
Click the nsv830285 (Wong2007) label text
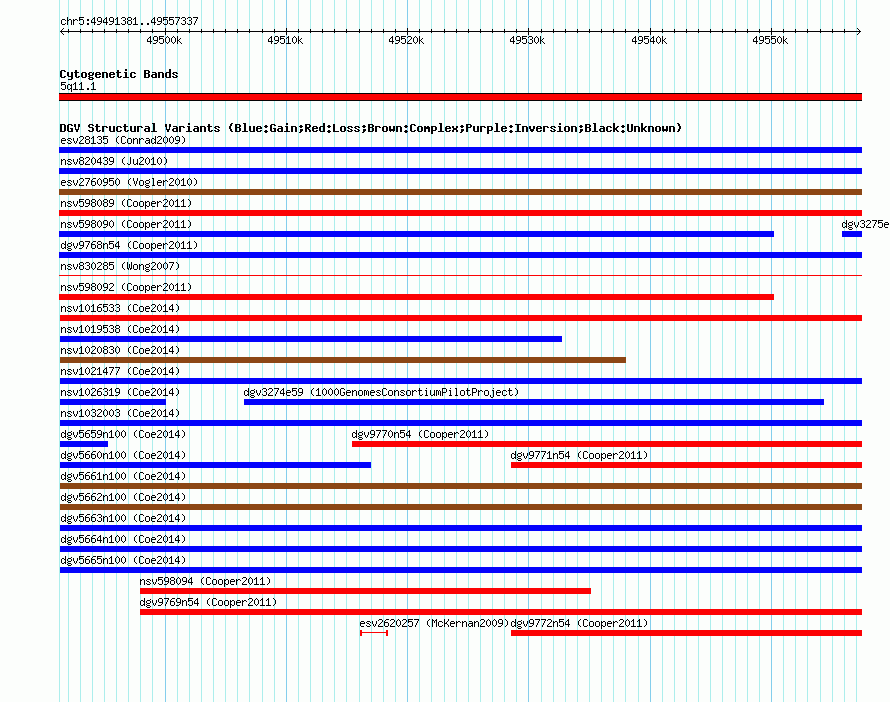click(x=120, y=266)
